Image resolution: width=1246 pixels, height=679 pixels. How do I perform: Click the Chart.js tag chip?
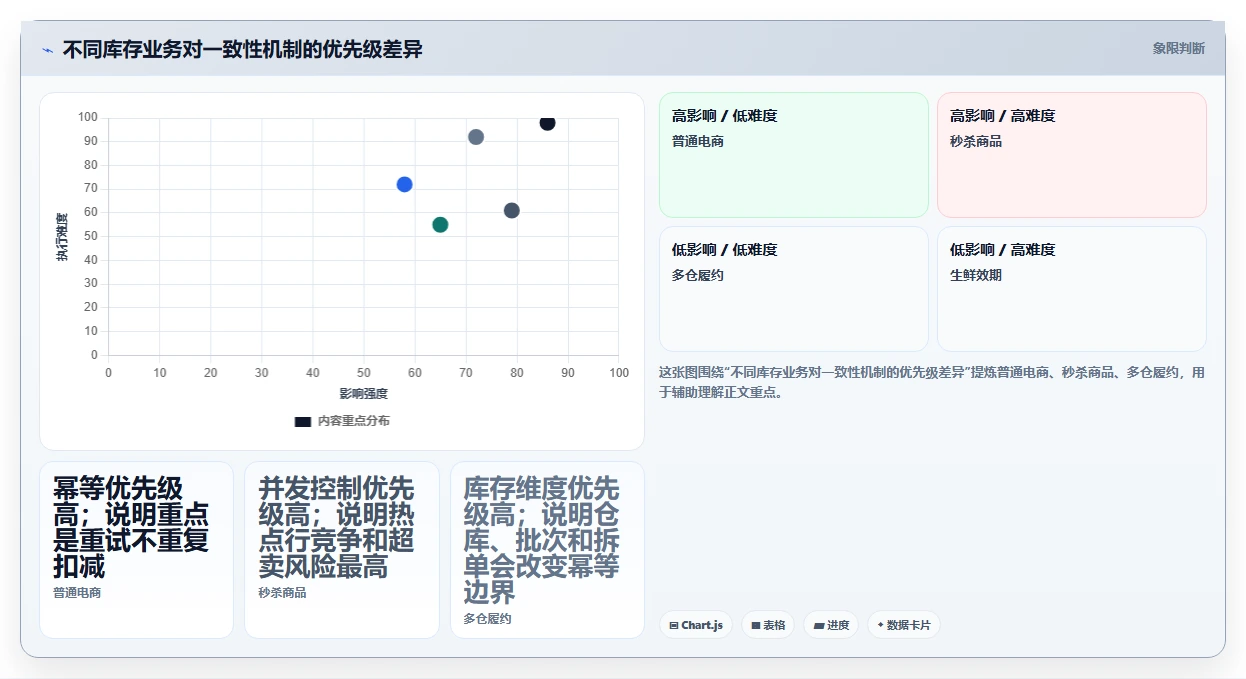696,625
